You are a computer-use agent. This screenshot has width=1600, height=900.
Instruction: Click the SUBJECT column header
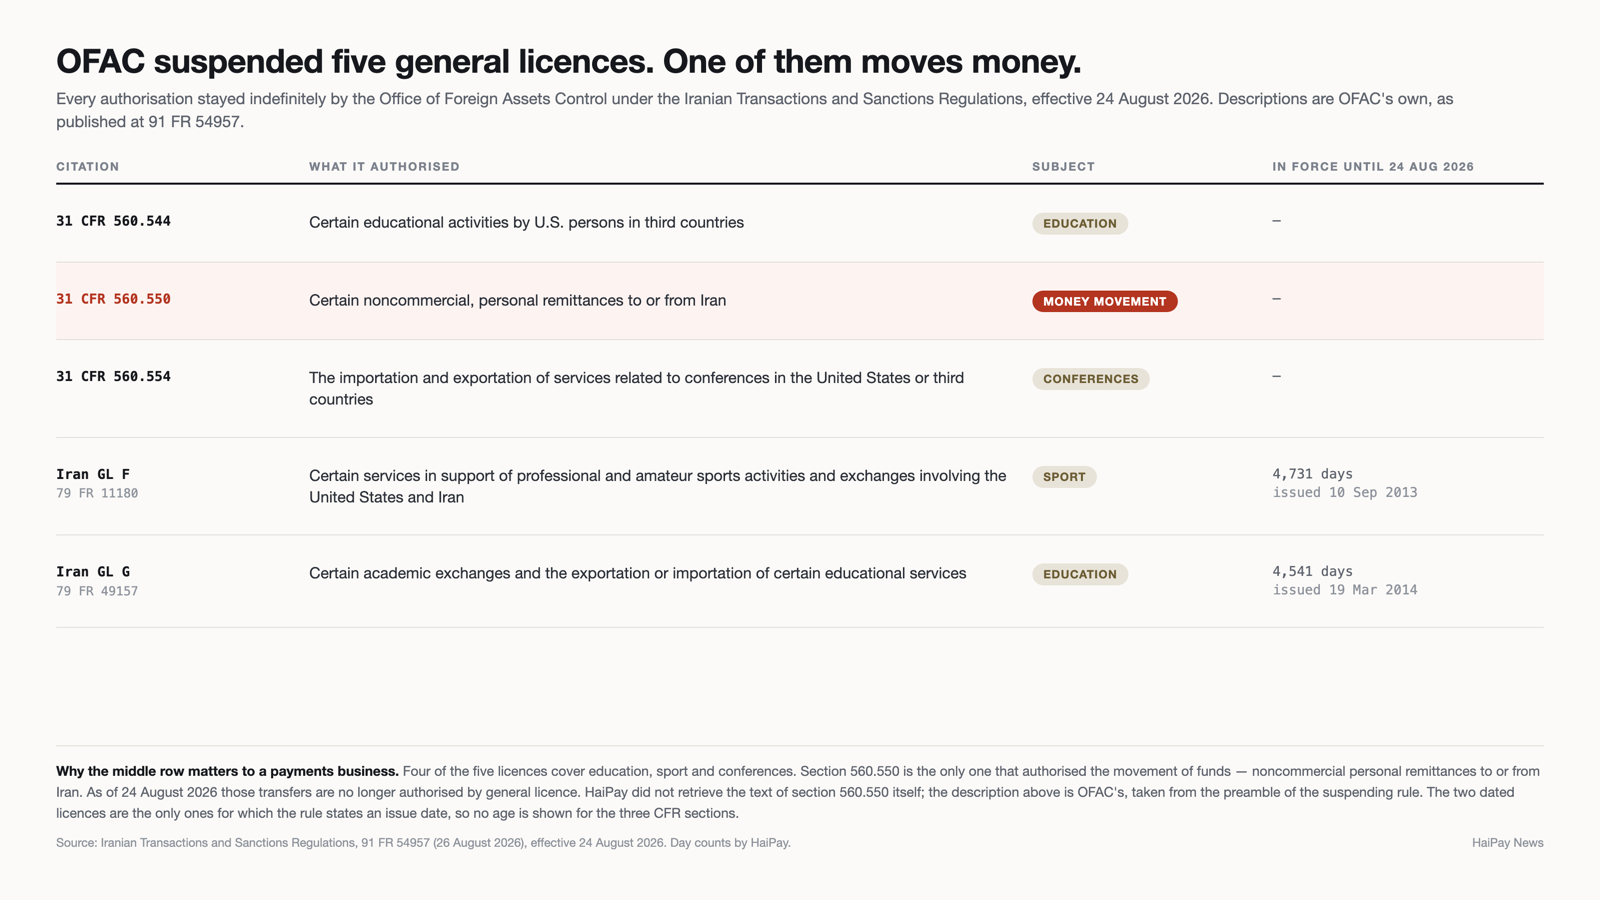1063,167
